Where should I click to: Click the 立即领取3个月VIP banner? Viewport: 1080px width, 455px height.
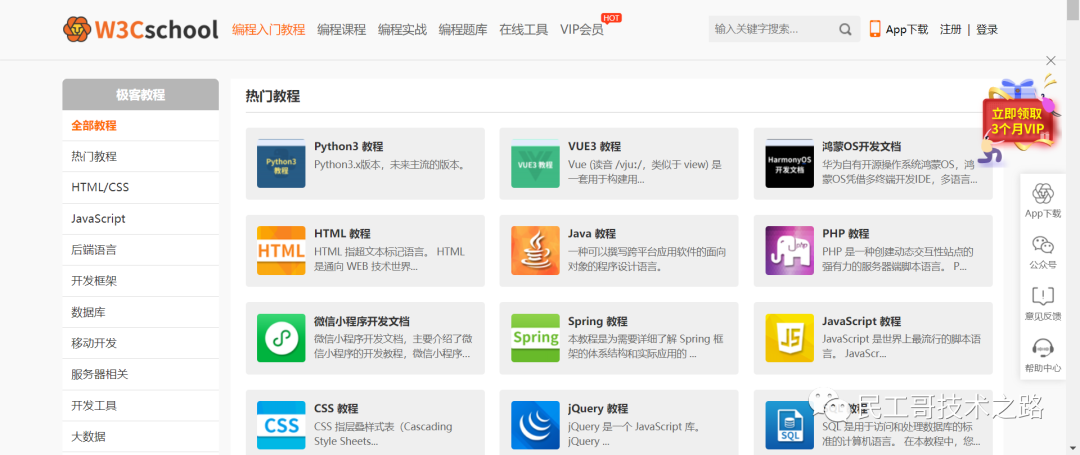point(1017,122)
